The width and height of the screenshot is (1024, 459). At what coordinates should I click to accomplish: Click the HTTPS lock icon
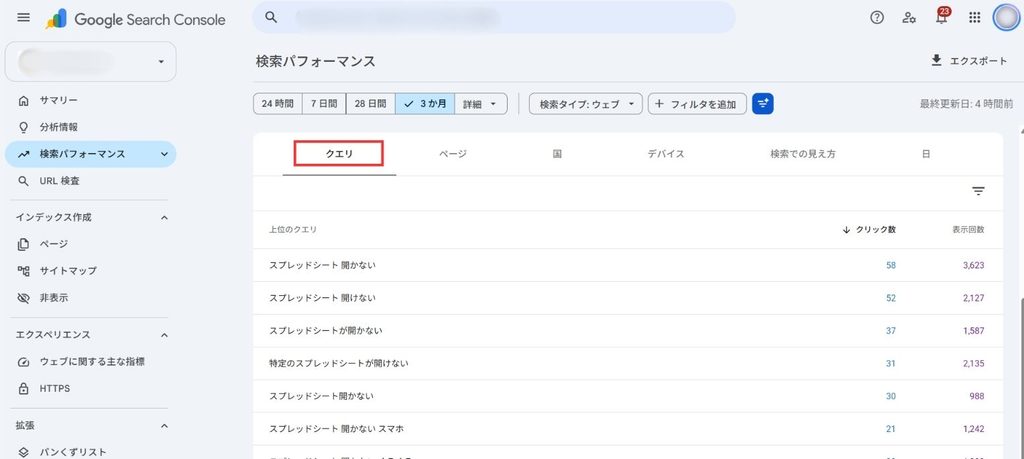pyautogui.click(x=24, y=388)
